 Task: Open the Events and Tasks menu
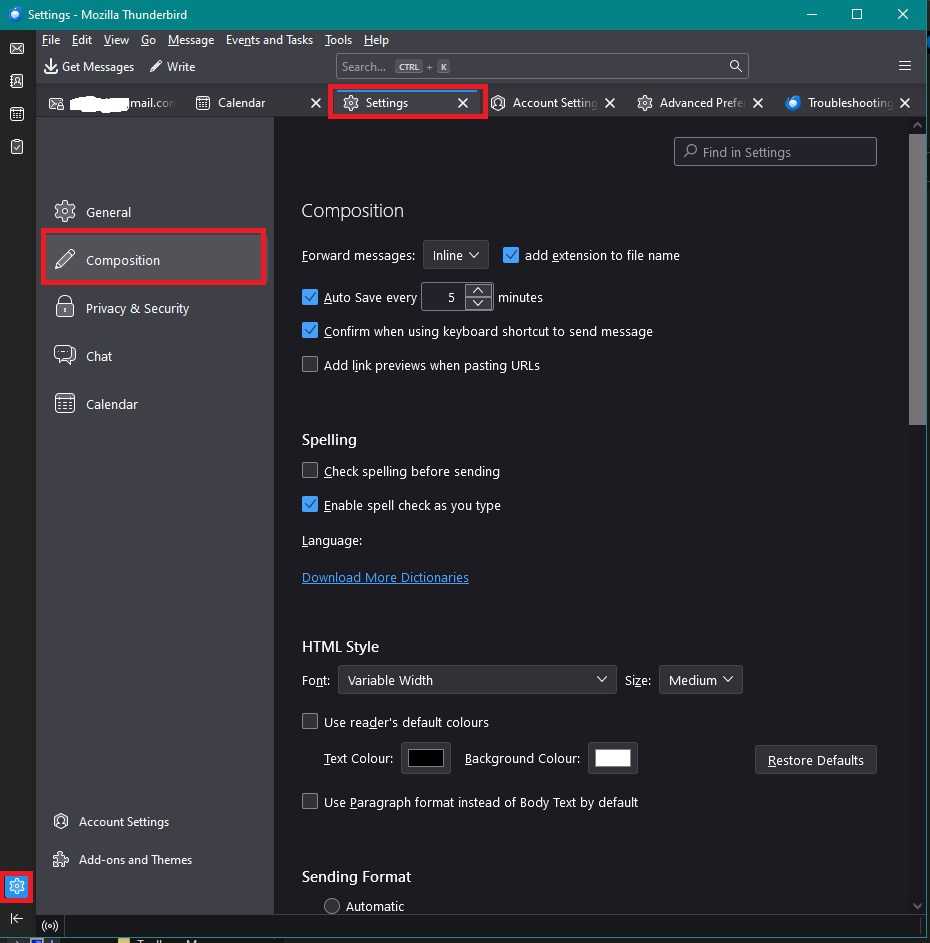(269, 40)
